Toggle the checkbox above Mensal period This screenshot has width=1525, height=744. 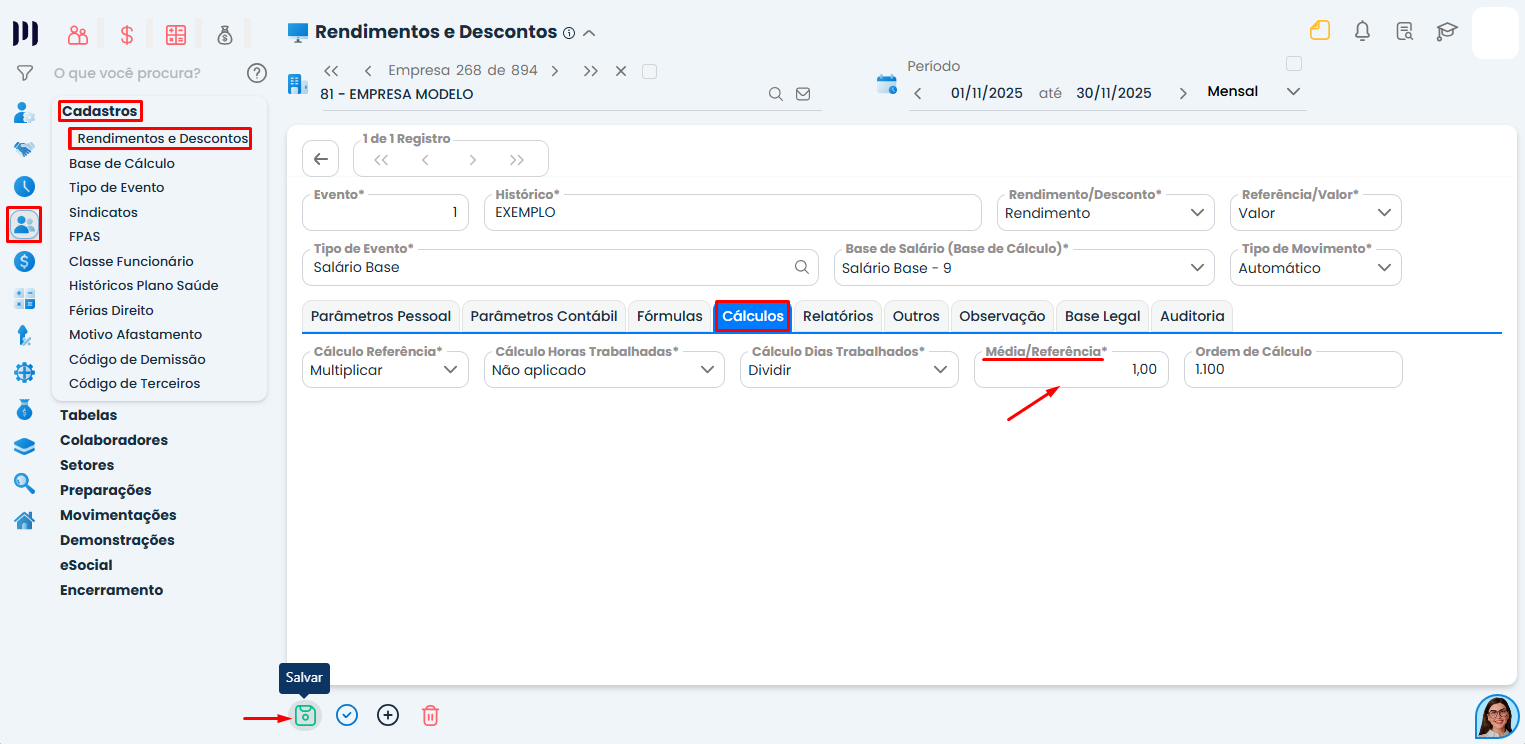pos(1293,64)
